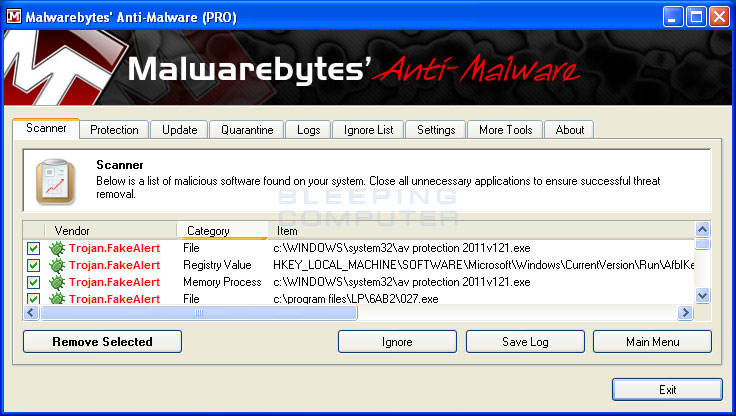The width and height of the screenshot is (736, 416).
Task: Click the vertical scrollbar thumb
Action: coord(702,244)
